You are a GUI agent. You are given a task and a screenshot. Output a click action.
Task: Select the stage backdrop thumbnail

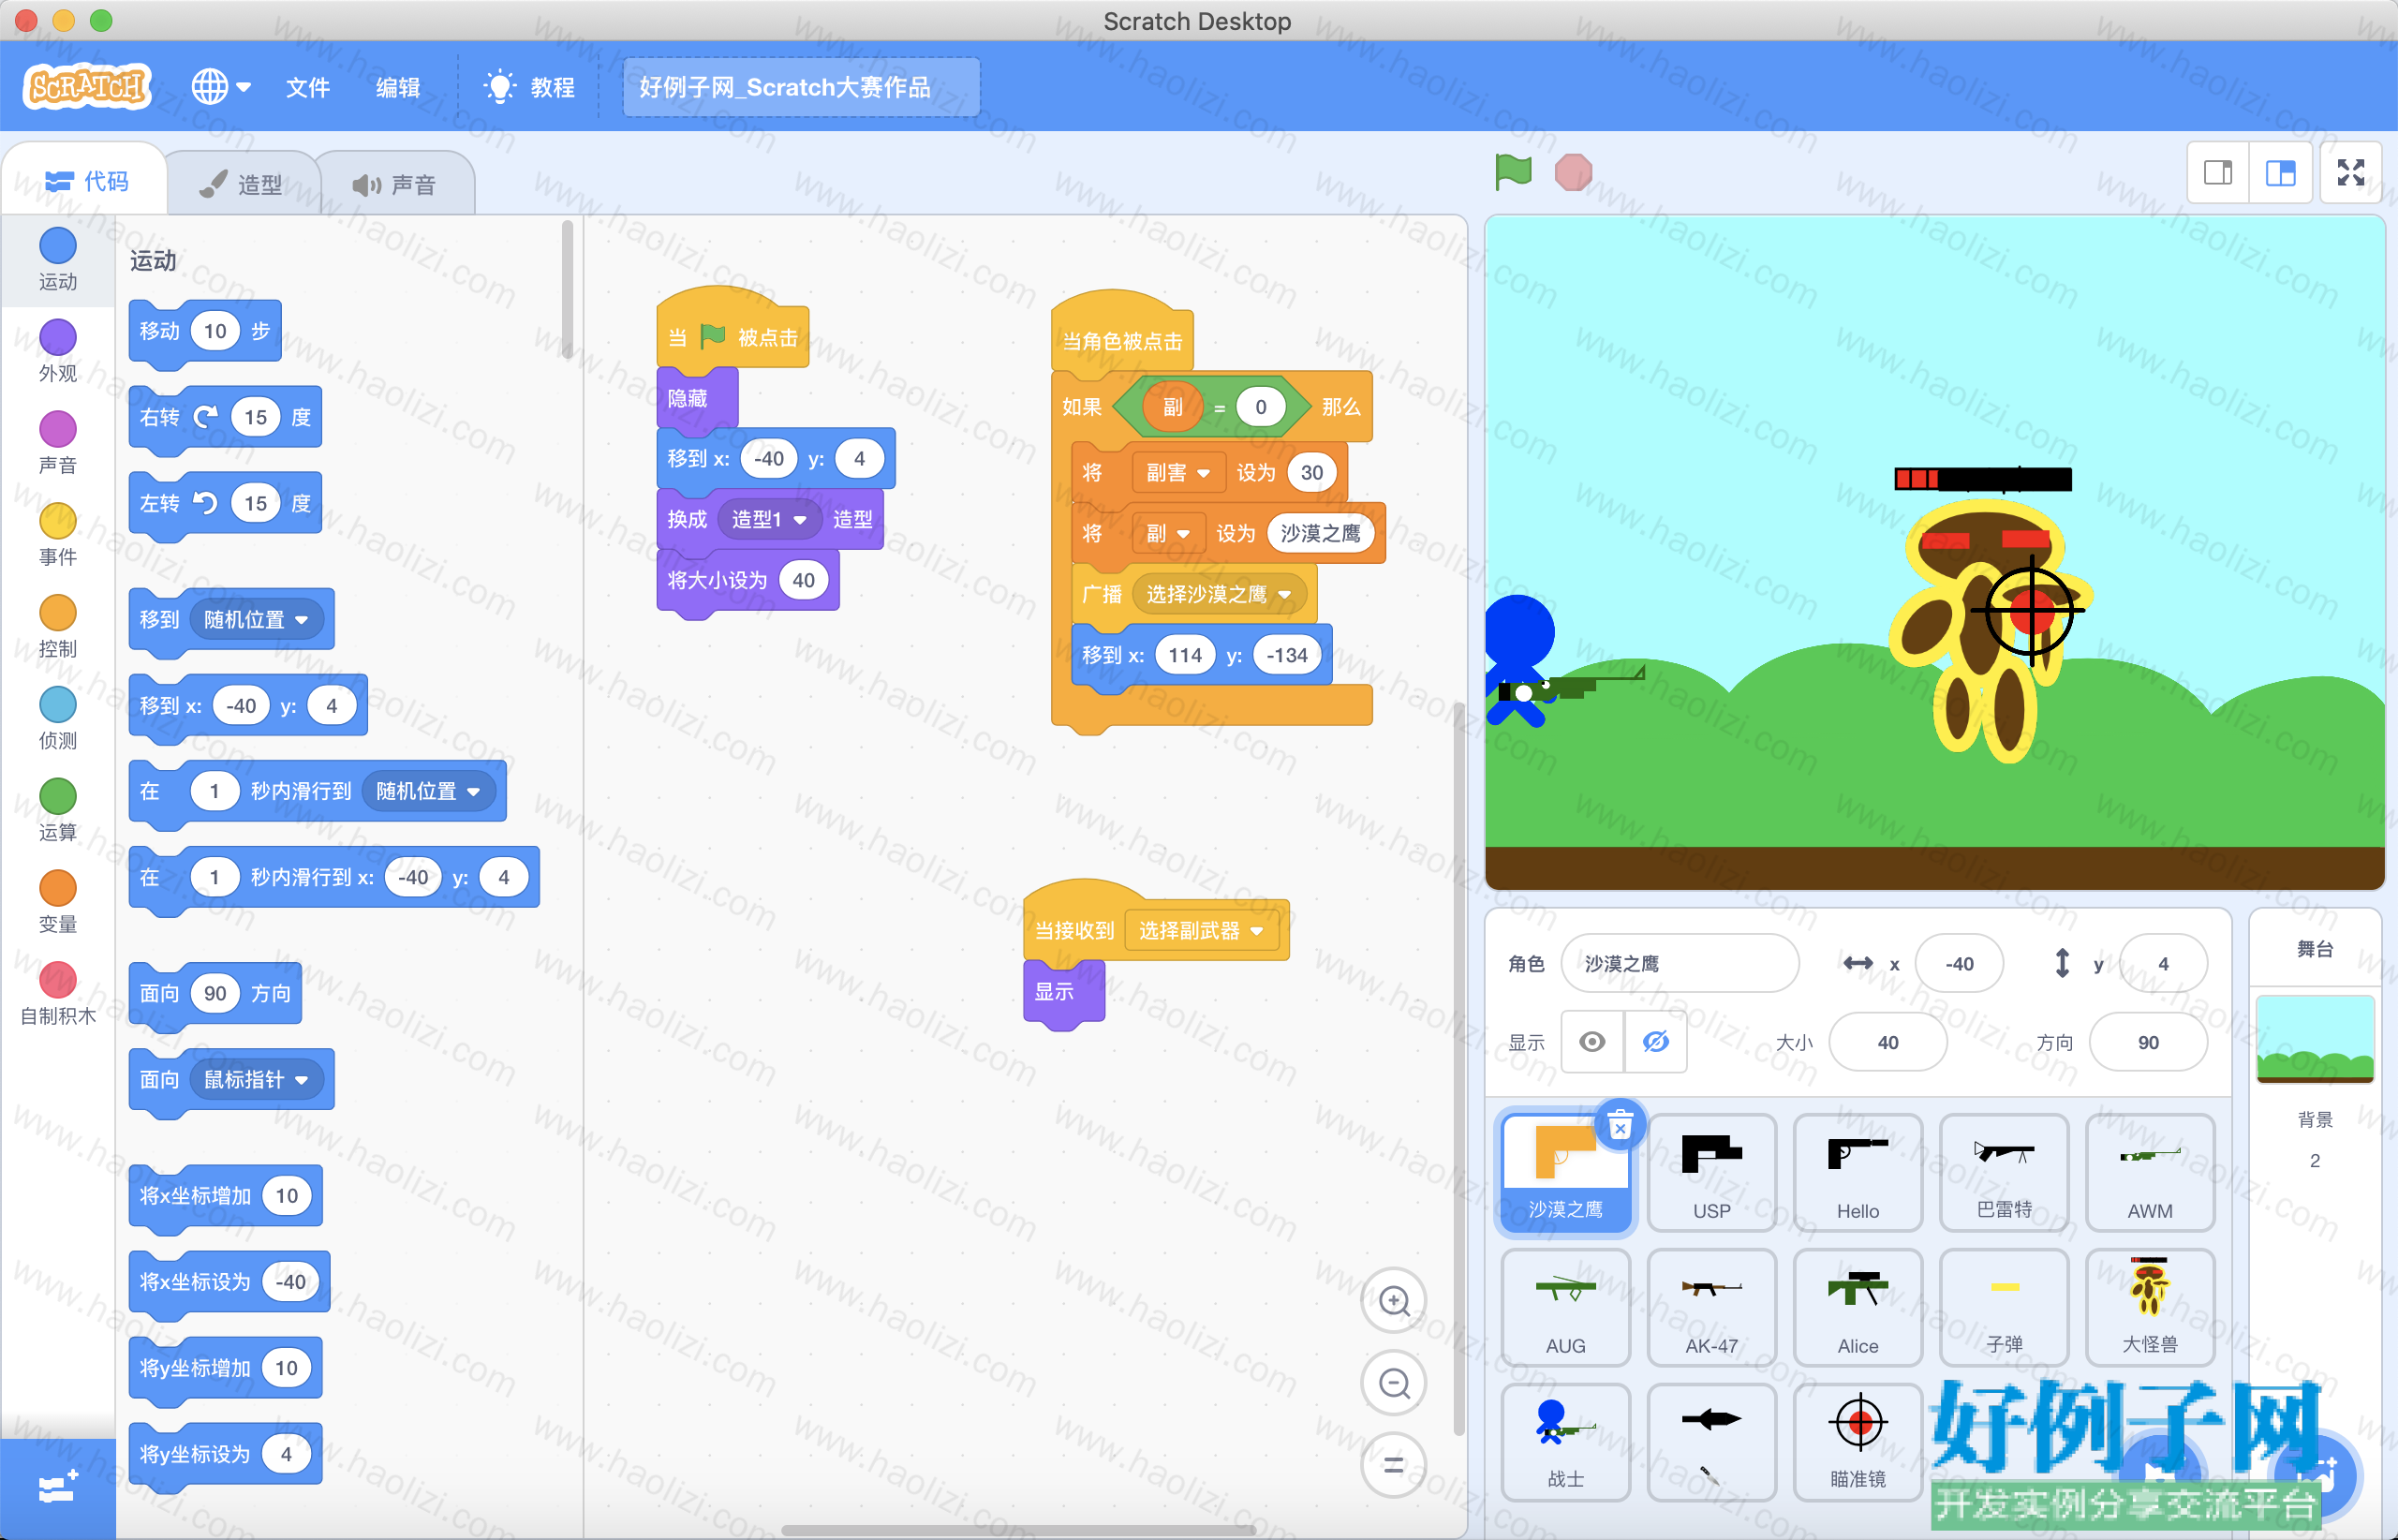(x=2315, y=1039)
